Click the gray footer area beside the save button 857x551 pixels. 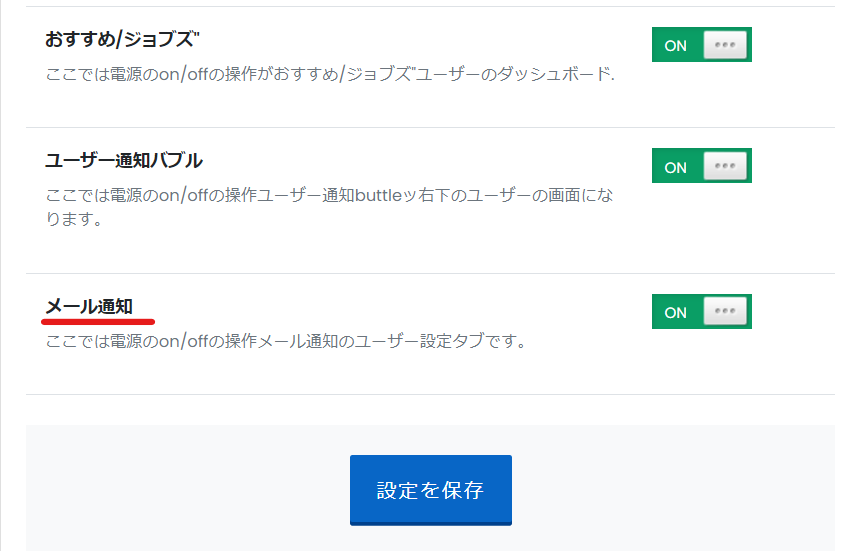click(672, 489)
